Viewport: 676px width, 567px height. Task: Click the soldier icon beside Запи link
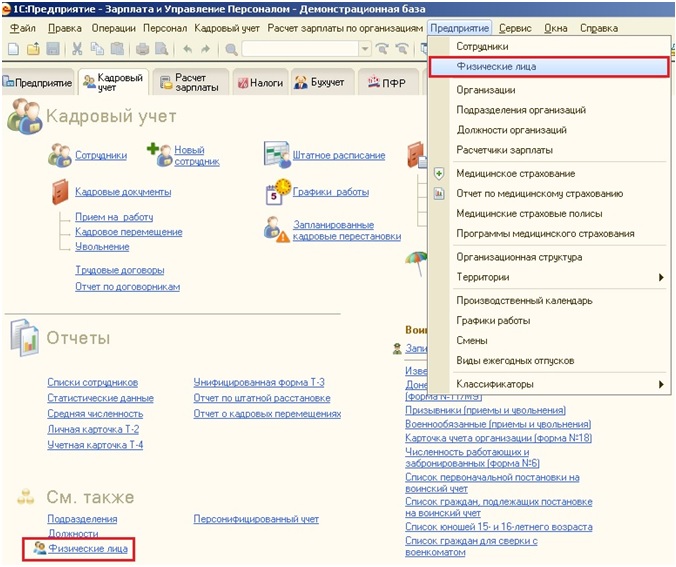[397, 348]
